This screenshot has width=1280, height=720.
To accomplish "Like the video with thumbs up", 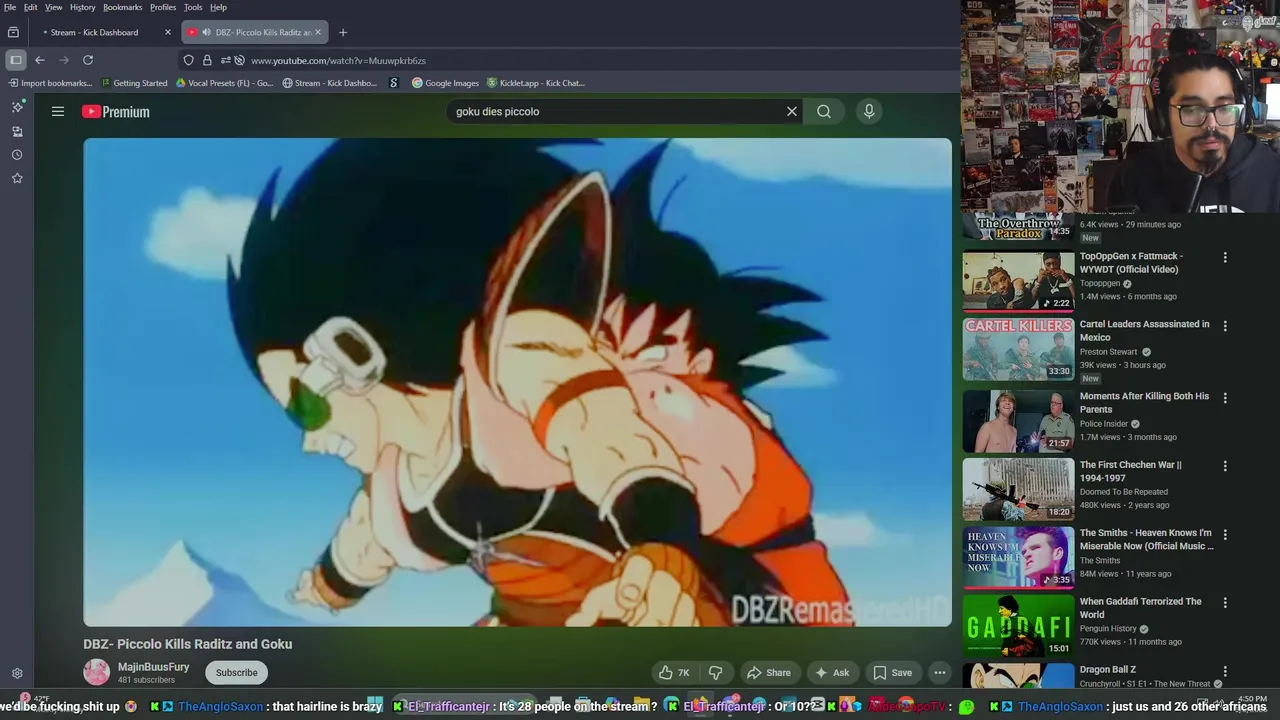I will (x=673, y=673).
